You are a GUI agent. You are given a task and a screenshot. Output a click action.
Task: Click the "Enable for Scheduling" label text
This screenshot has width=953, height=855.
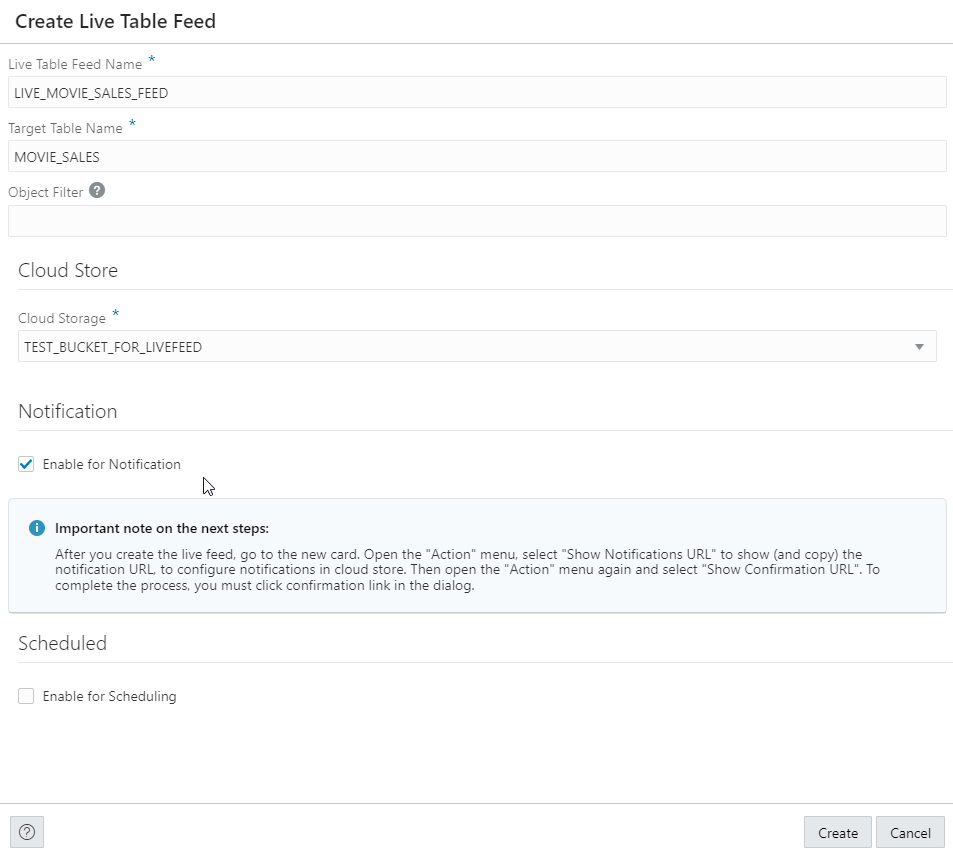[x=109, y=696]
